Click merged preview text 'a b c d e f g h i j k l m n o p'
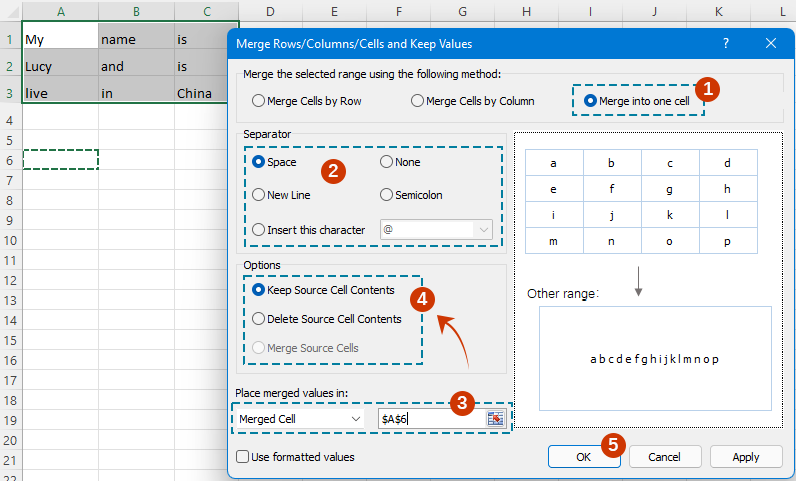The width and height of the screenshot is (796, 481). pyautogui.click(x=654, y=359)
